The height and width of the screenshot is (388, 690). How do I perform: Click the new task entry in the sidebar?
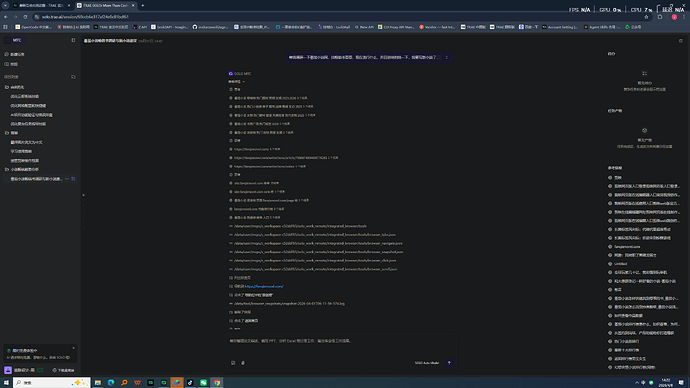[15, 54]
